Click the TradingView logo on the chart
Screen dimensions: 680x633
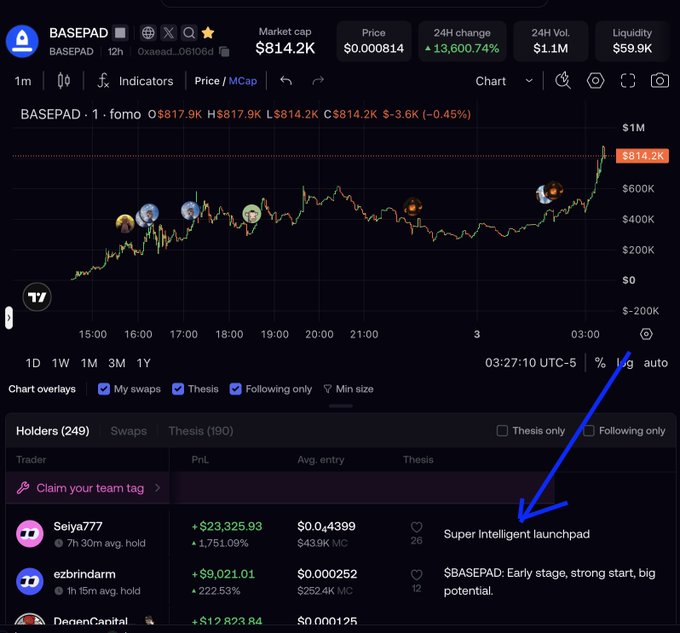click(37, 297)
